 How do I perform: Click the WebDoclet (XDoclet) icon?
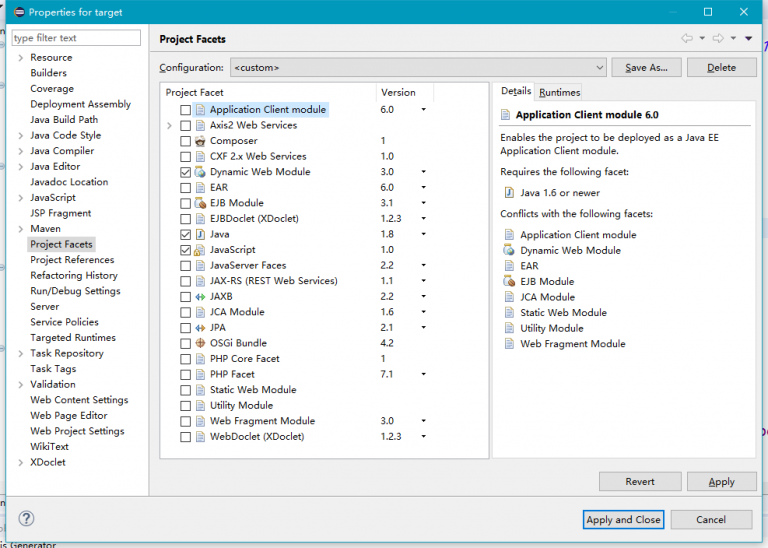coord(200,437)
